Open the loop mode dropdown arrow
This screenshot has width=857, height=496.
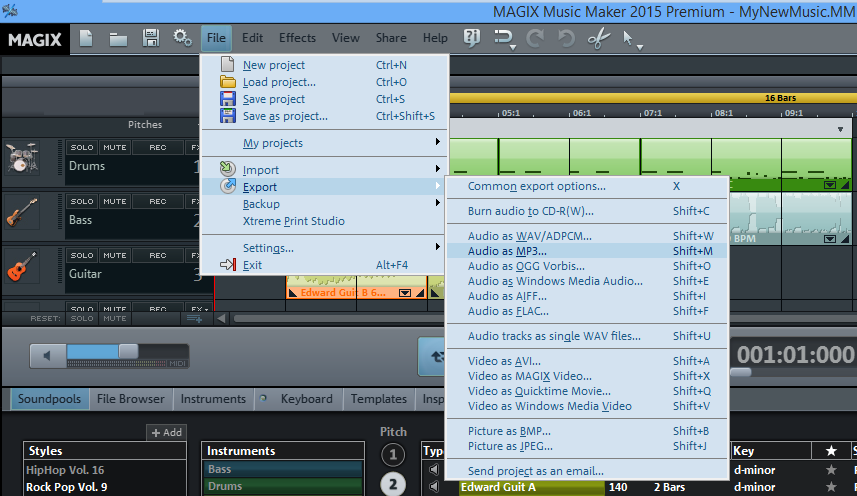pyautogui.click(x=513, y=48)
